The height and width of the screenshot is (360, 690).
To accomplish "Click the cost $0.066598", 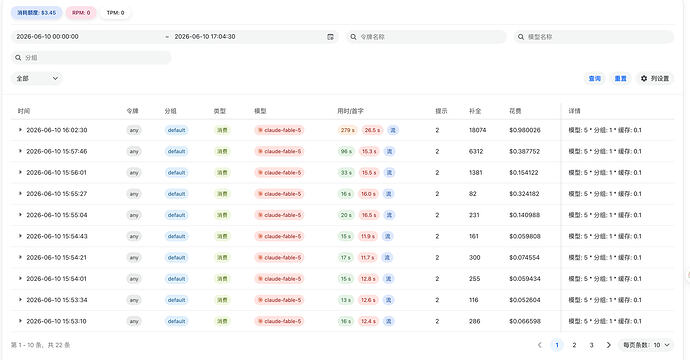I will pyautogui.click(x=525, y=321).
